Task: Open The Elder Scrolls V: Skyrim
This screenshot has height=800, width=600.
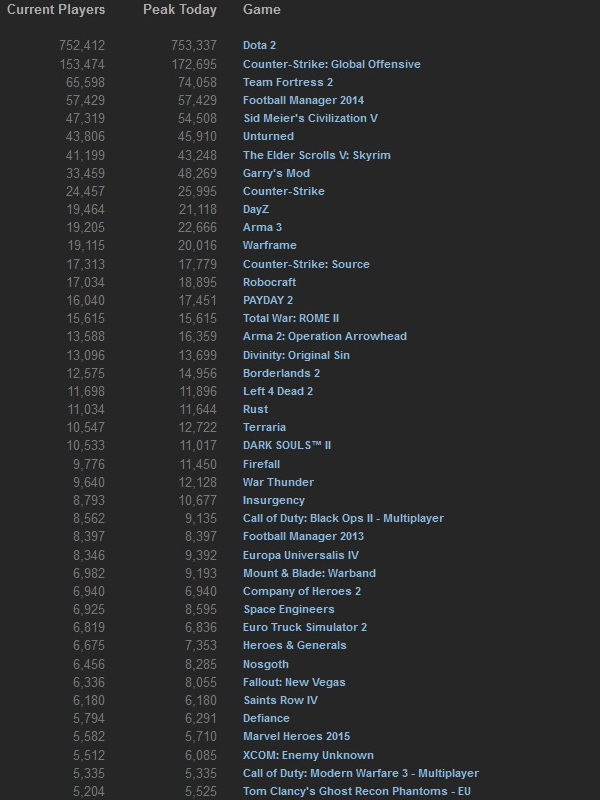Action: 316,155
